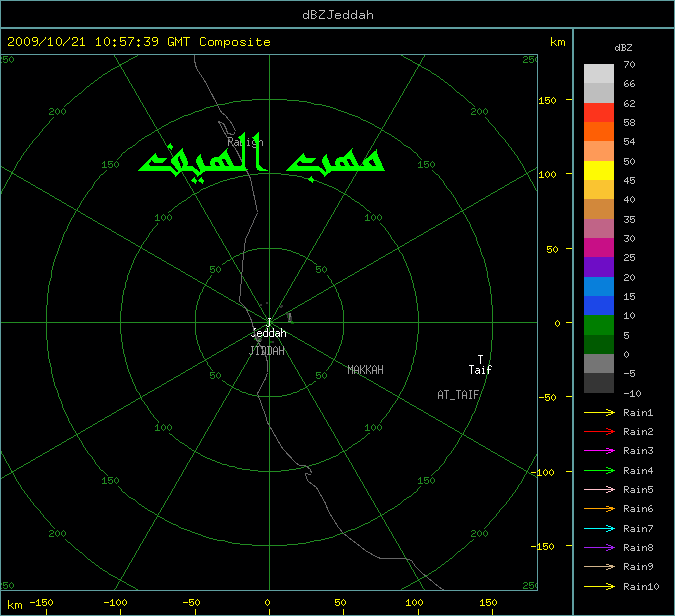Click the Rain10 legend label
The image size is (675, 616).
coord(641,586)
